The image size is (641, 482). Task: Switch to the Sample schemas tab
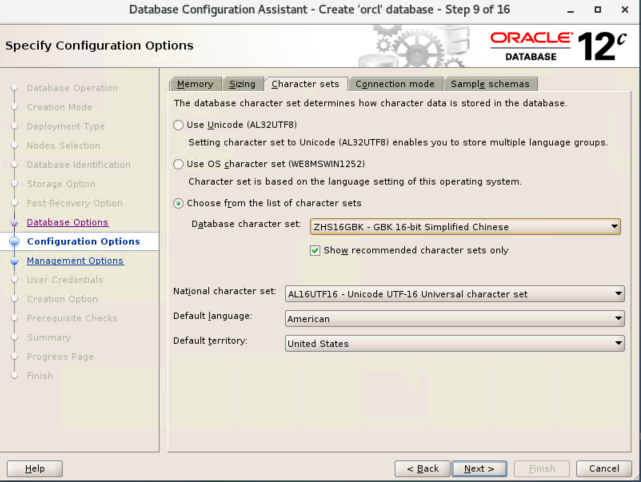coord(490,84)
